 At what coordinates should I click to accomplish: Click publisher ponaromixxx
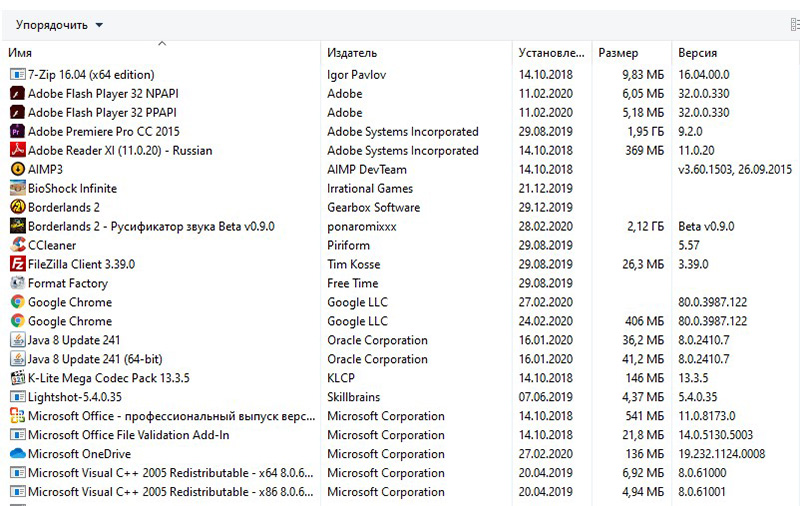(x=362, y=226)
